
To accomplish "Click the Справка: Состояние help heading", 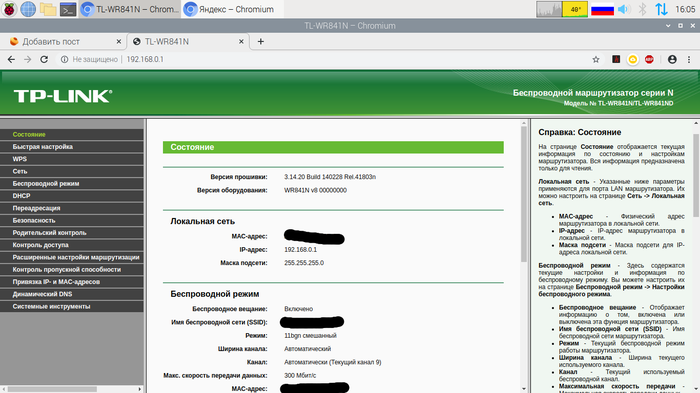I will 579,132.
